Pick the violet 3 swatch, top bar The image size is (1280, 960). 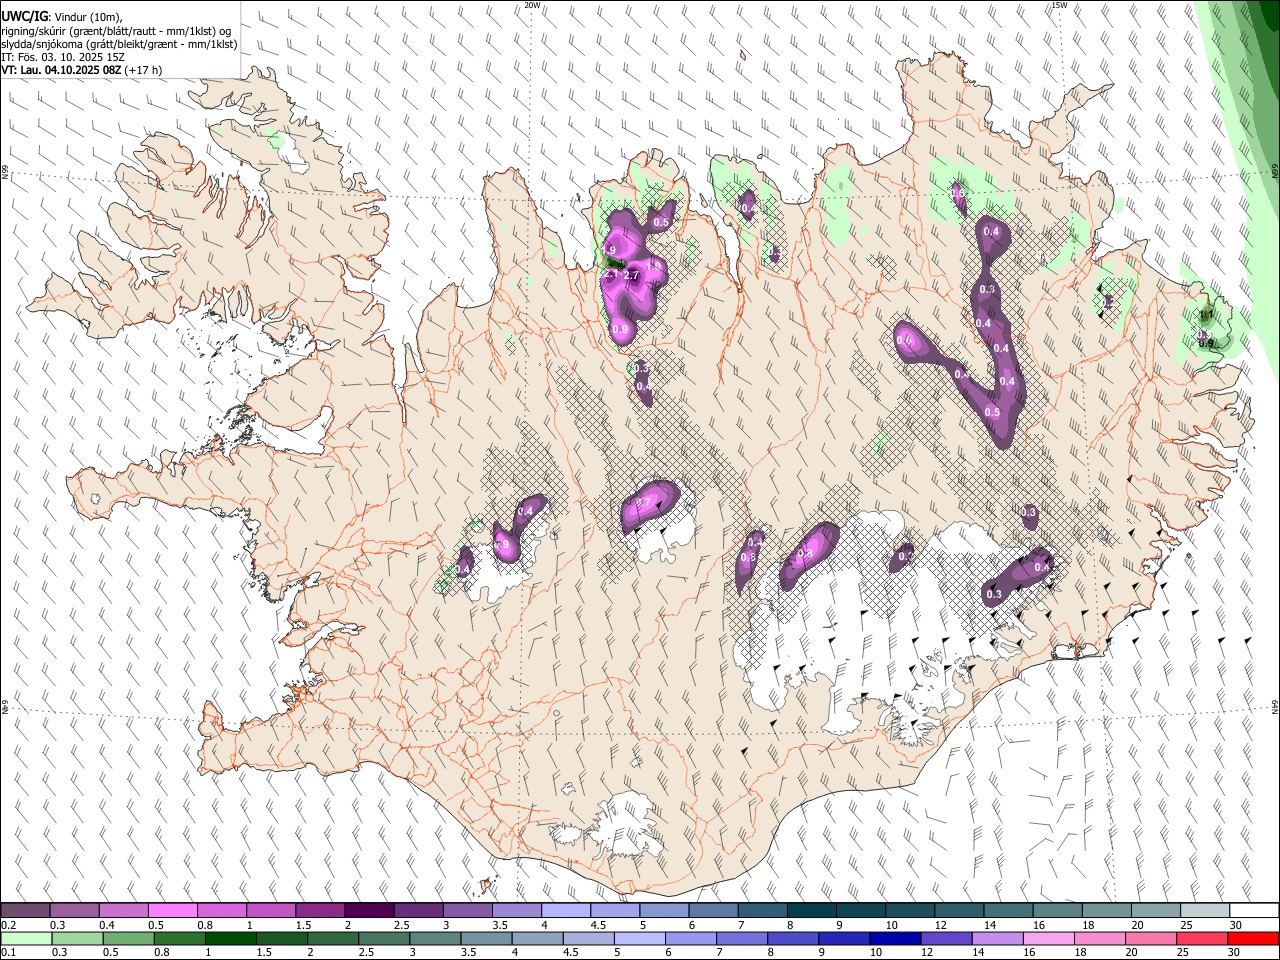coord(467,911)
